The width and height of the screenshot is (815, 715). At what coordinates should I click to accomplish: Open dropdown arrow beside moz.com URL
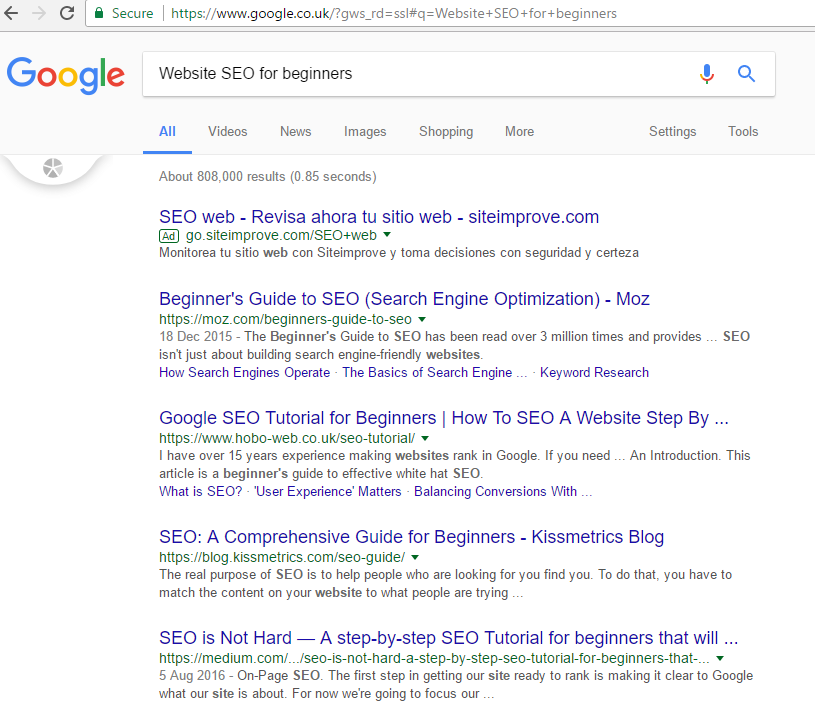[x=421, y=319]
